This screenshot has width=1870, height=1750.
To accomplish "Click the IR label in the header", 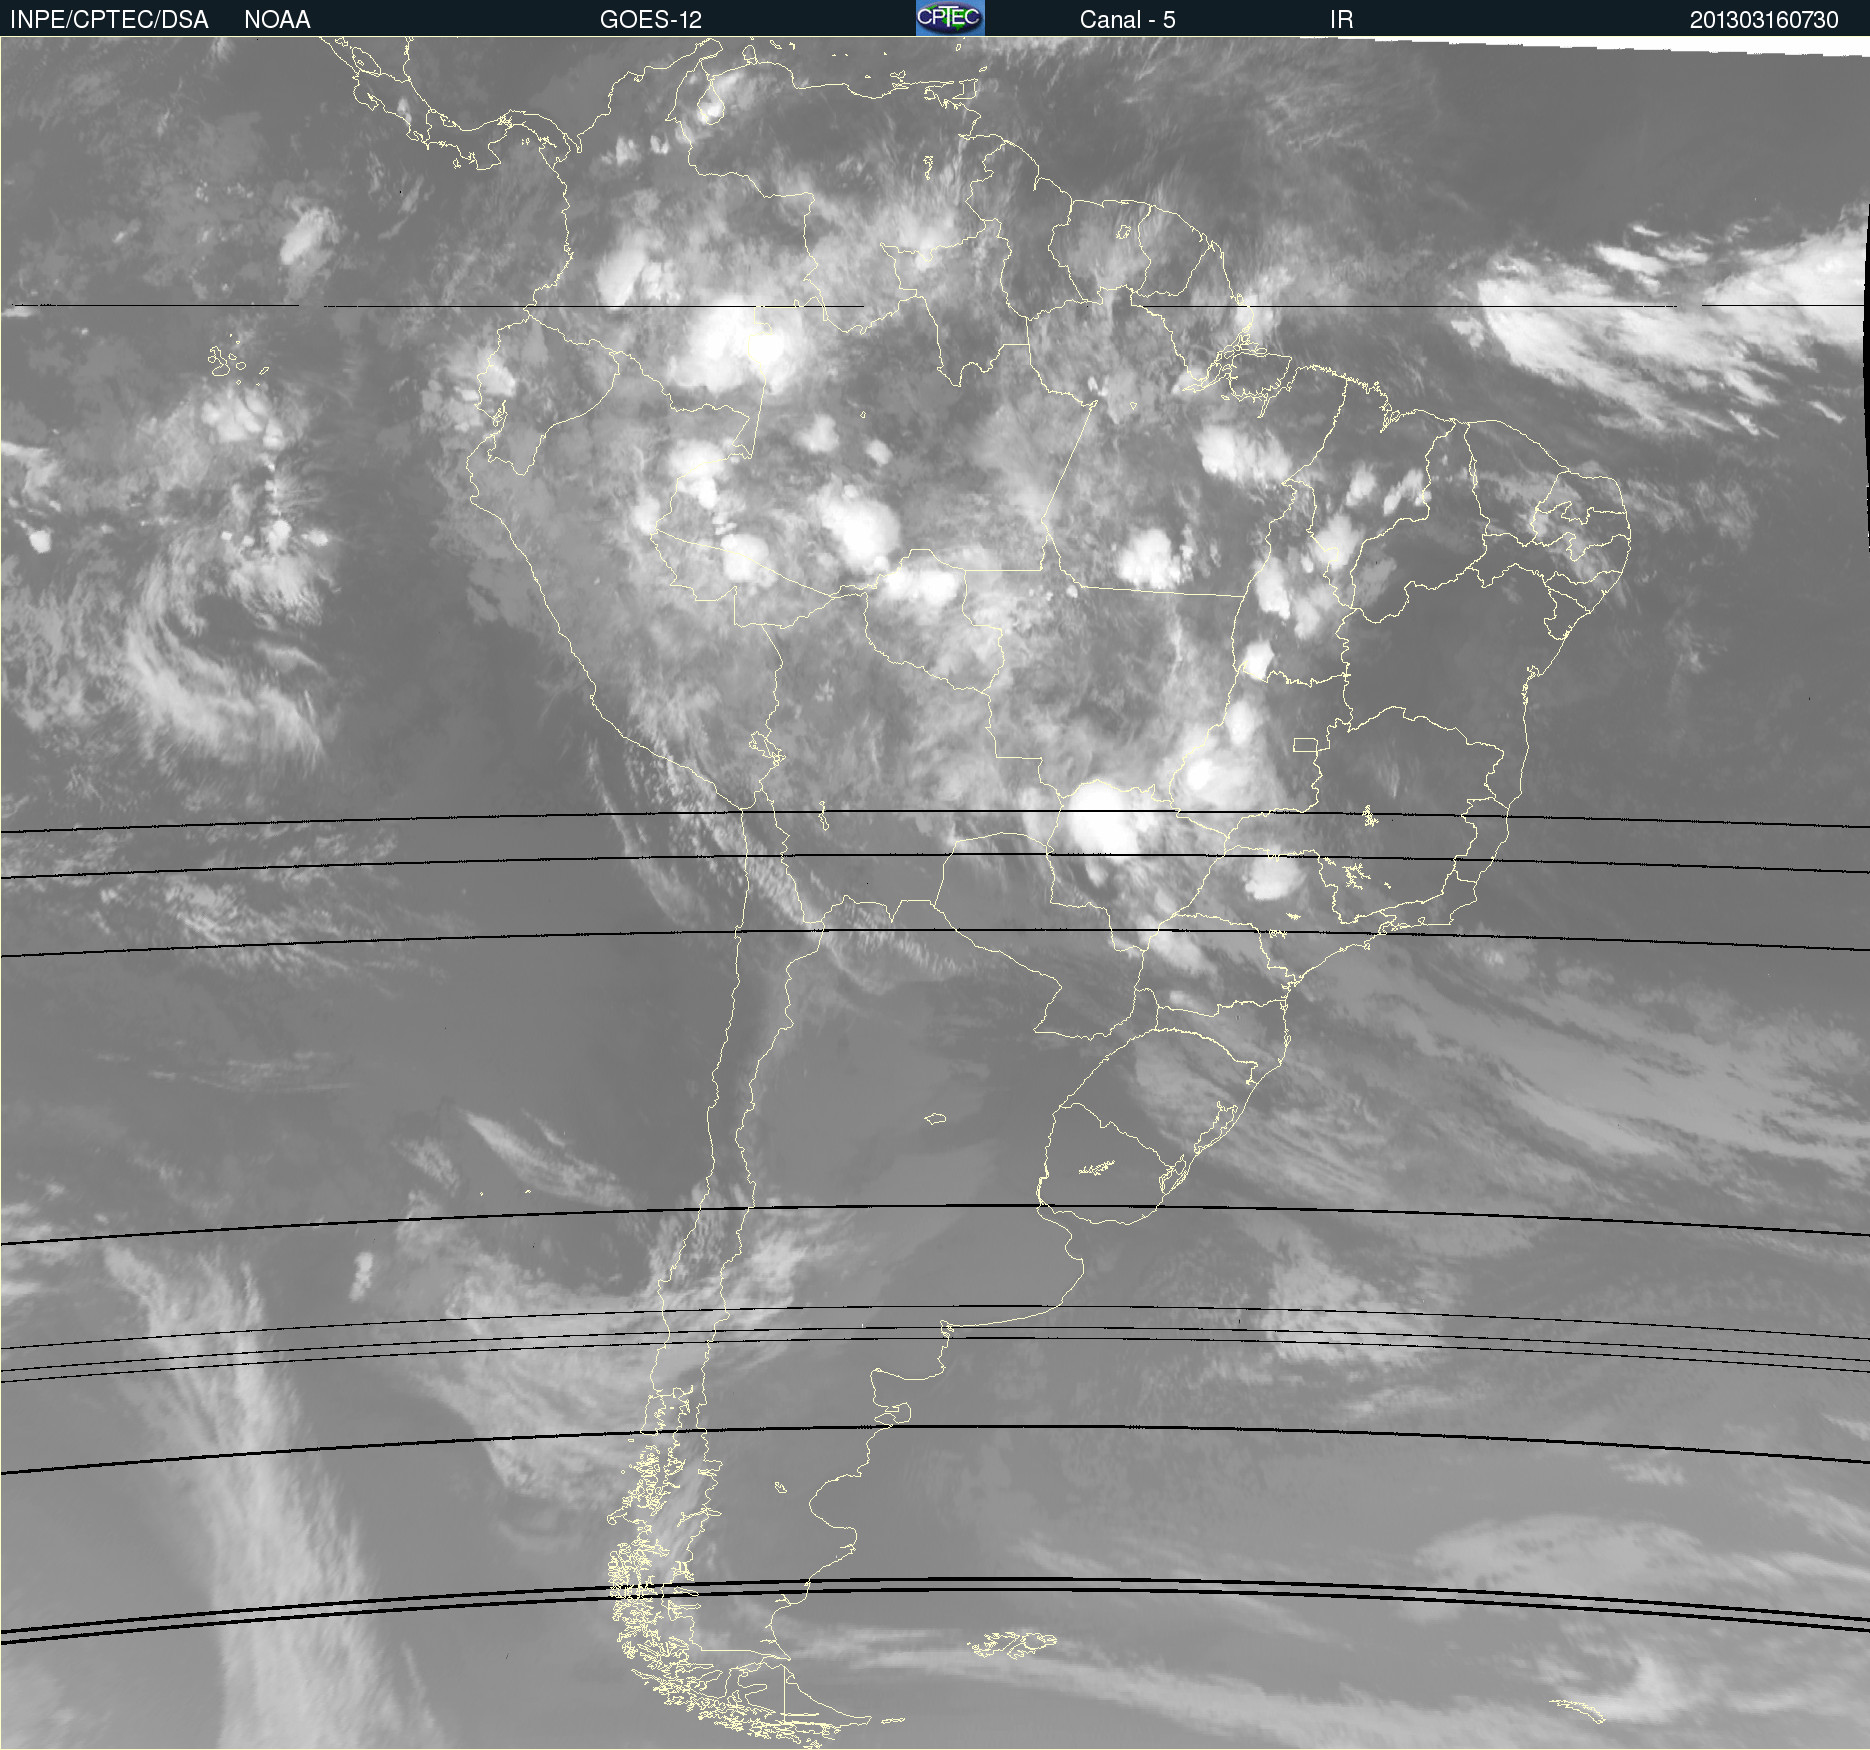I will [1341, 20].
